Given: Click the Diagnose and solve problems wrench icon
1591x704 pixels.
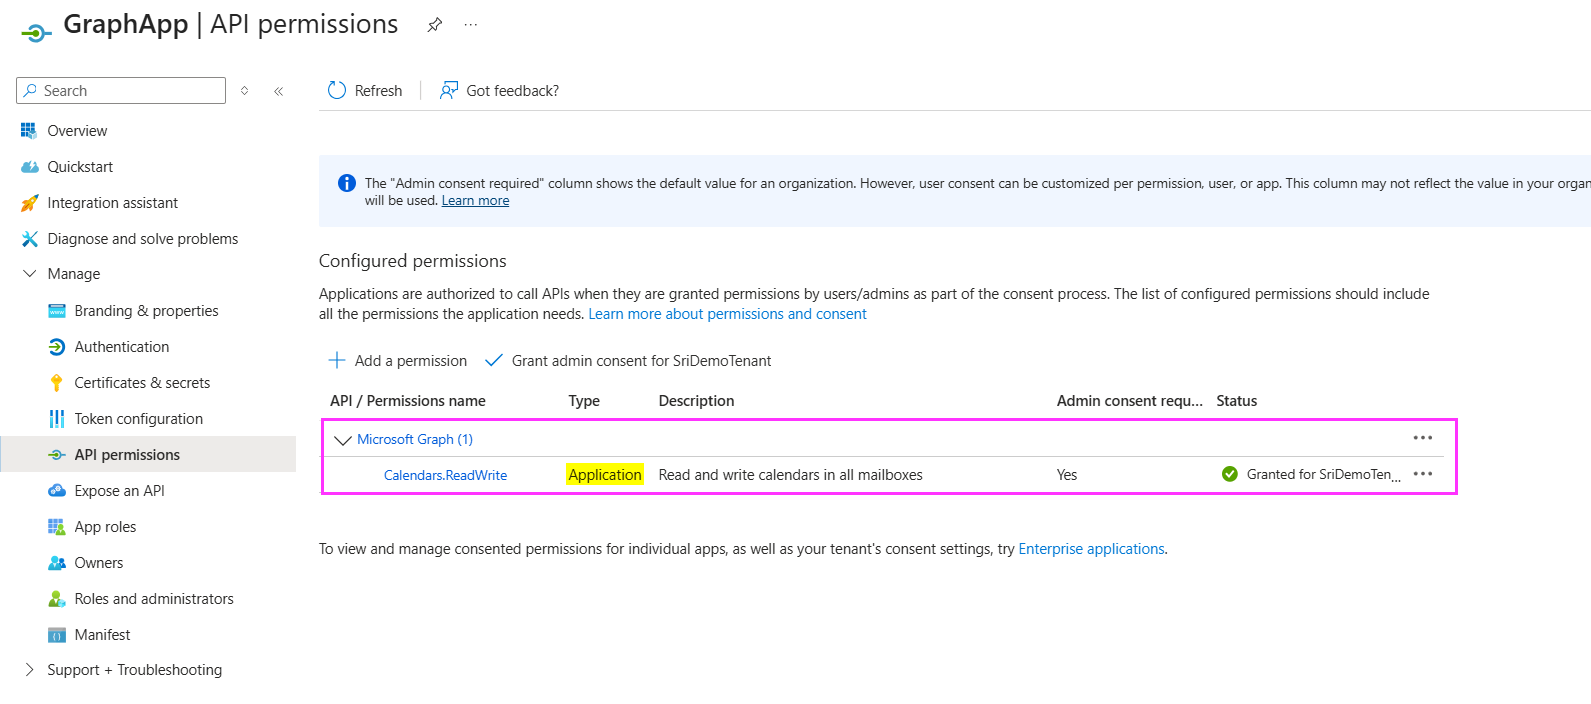Looking at the screenshot, I should coord(30,239).
